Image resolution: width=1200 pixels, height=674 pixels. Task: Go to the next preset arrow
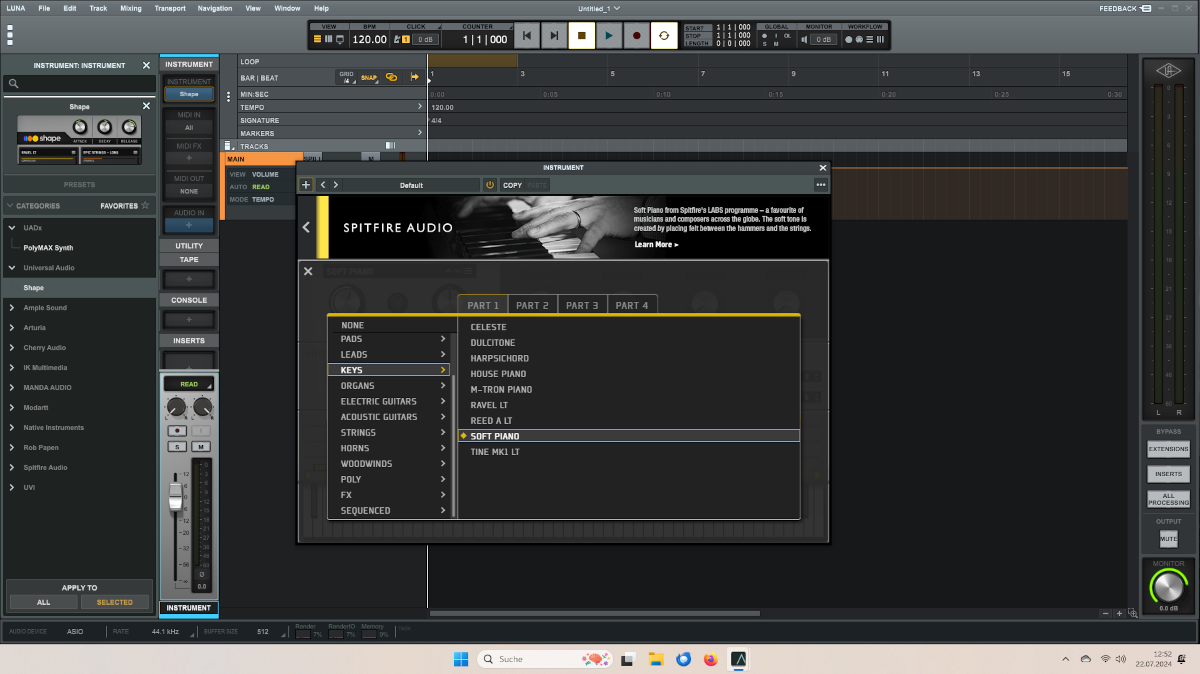(x=336, y=185)
